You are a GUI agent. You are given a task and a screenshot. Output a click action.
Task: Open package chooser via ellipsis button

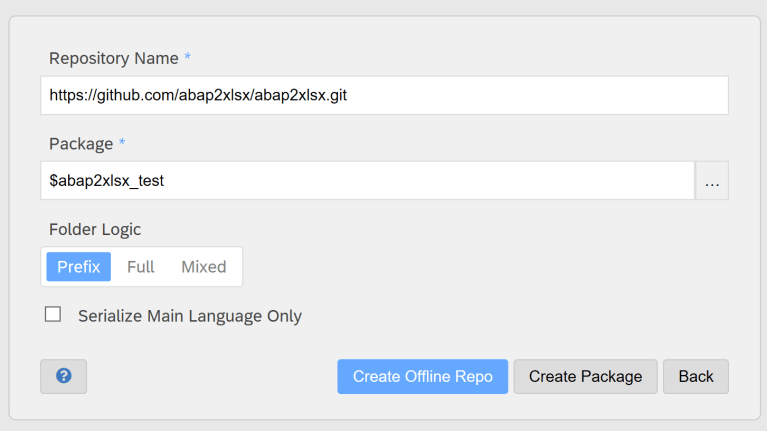coord(712,182)
